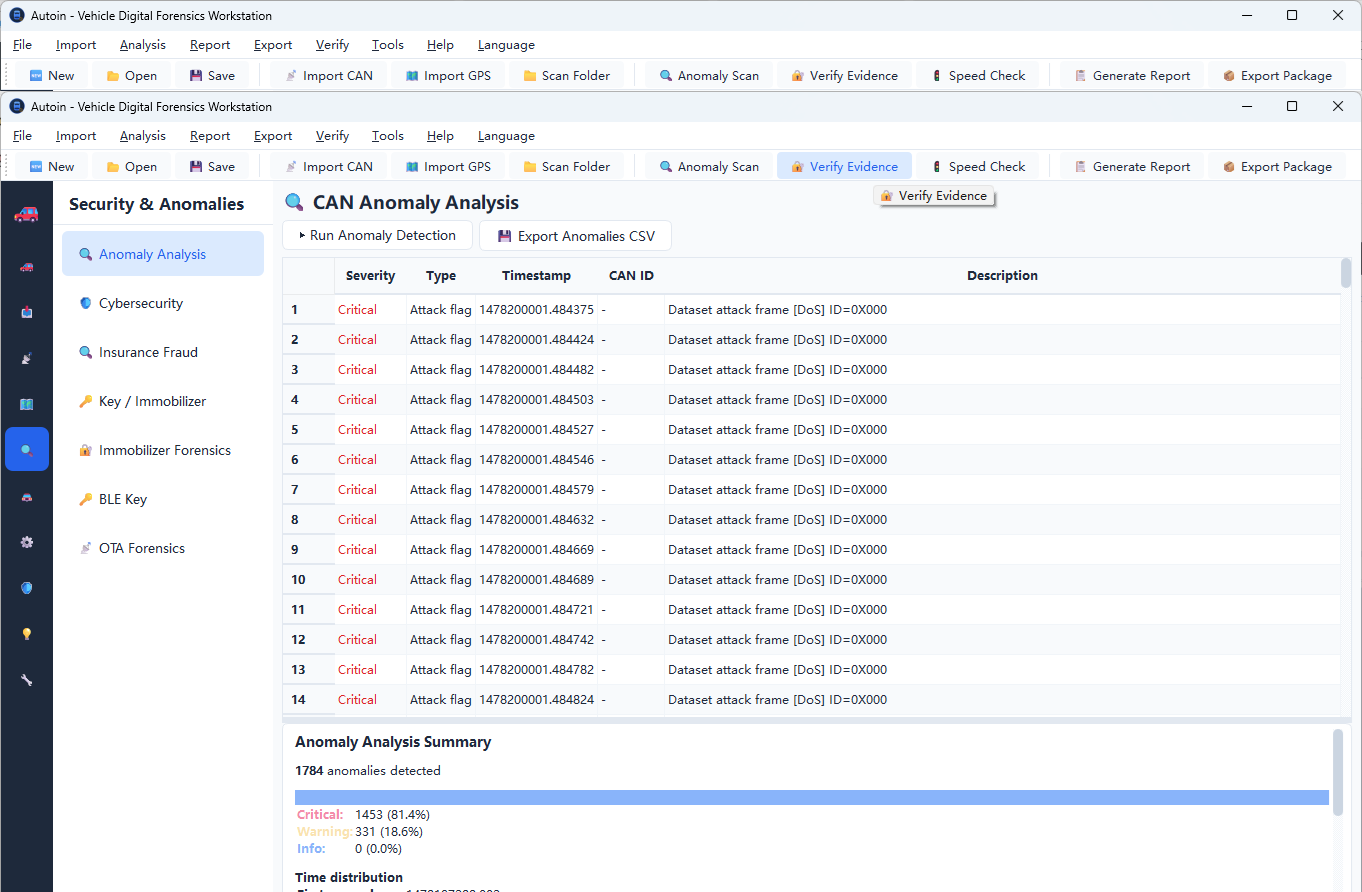The height and width of the screenshot is (892, 1362).
Task: Open the police car sidebar section
Action: (x=26, y=496)
